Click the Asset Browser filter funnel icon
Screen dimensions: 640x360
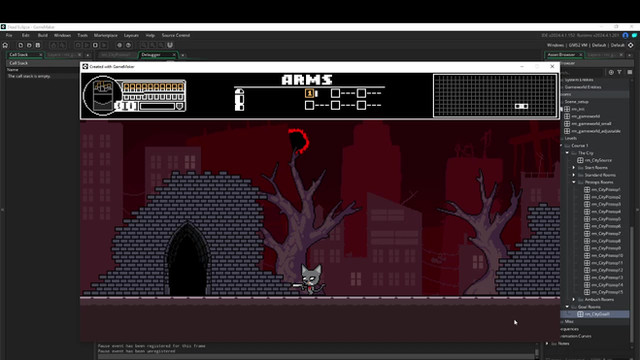pos(620,72)
